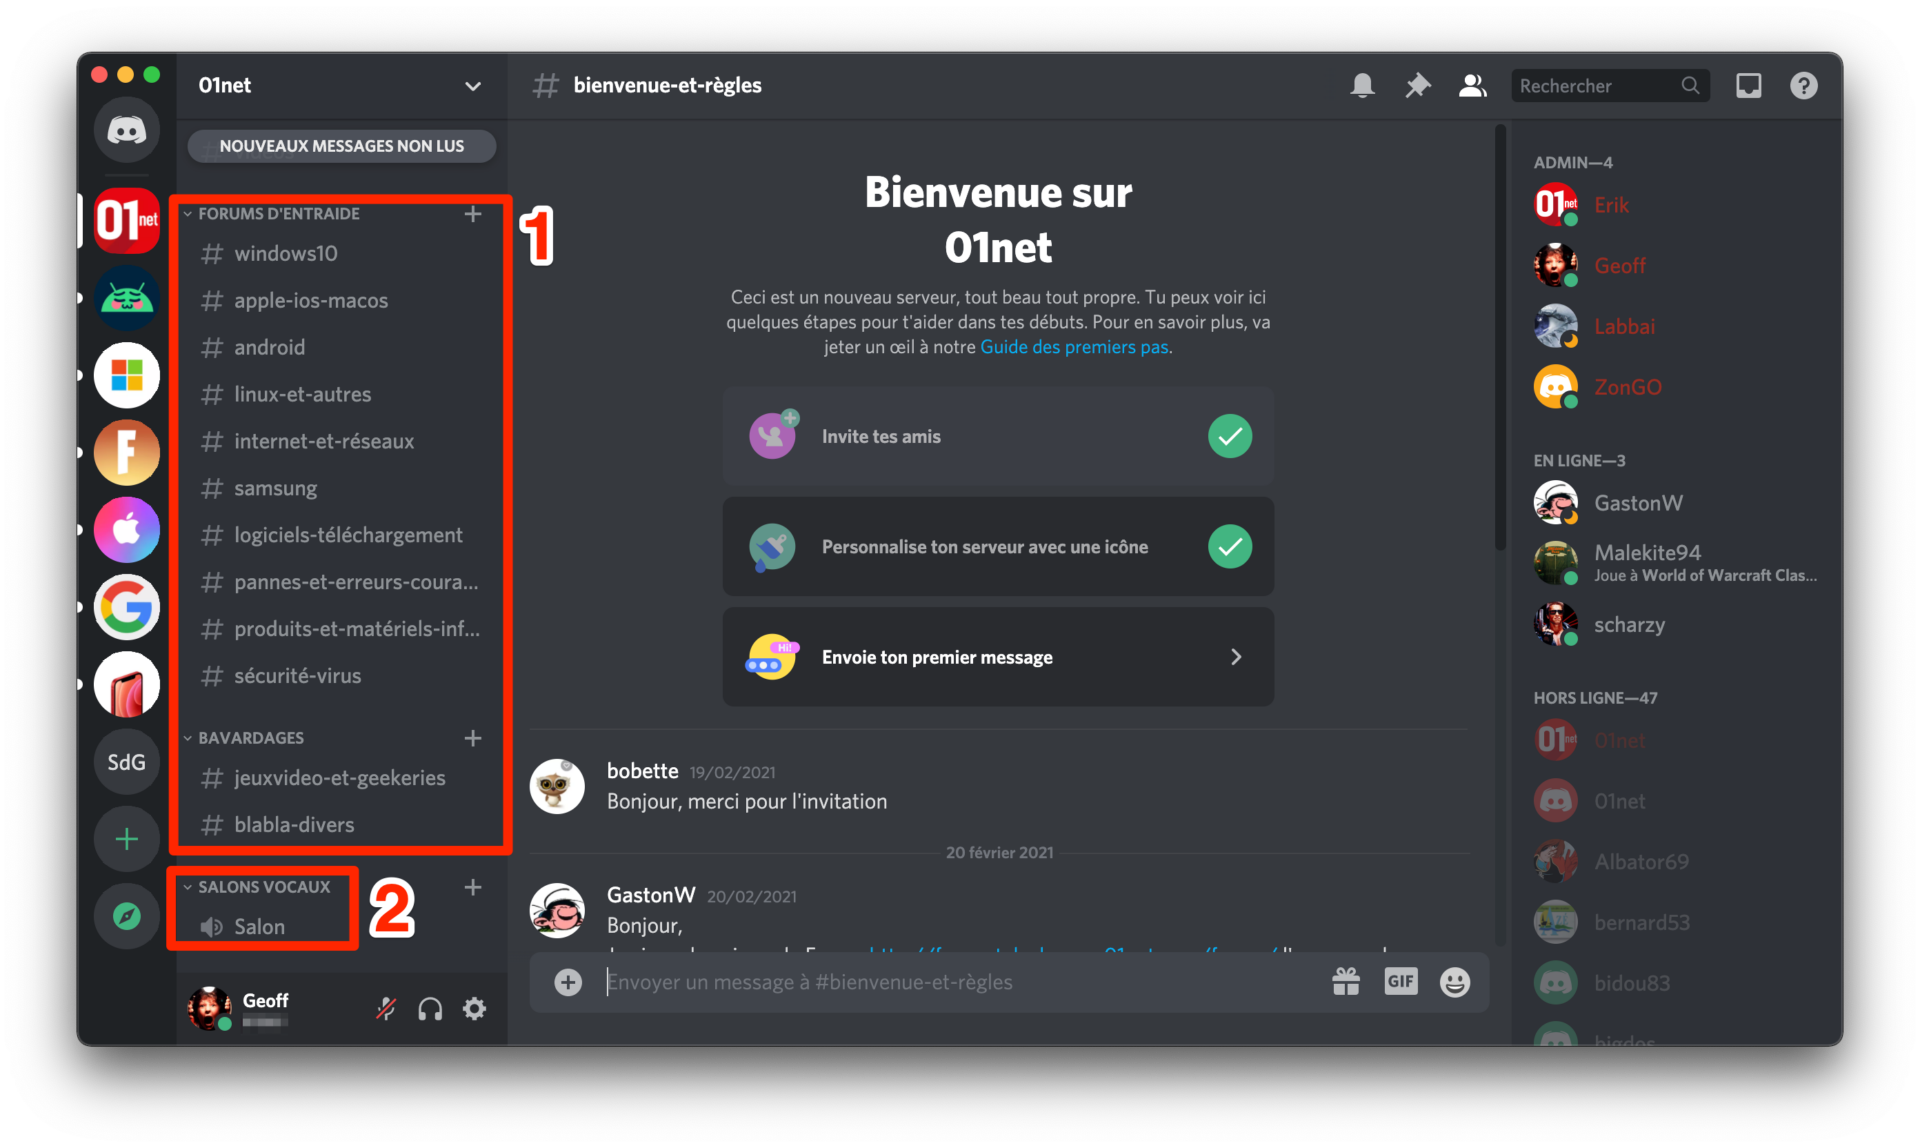Click the search magnifier icon
Image resolution: width=1920 pixels, height=1148 pixels.
1690,85
